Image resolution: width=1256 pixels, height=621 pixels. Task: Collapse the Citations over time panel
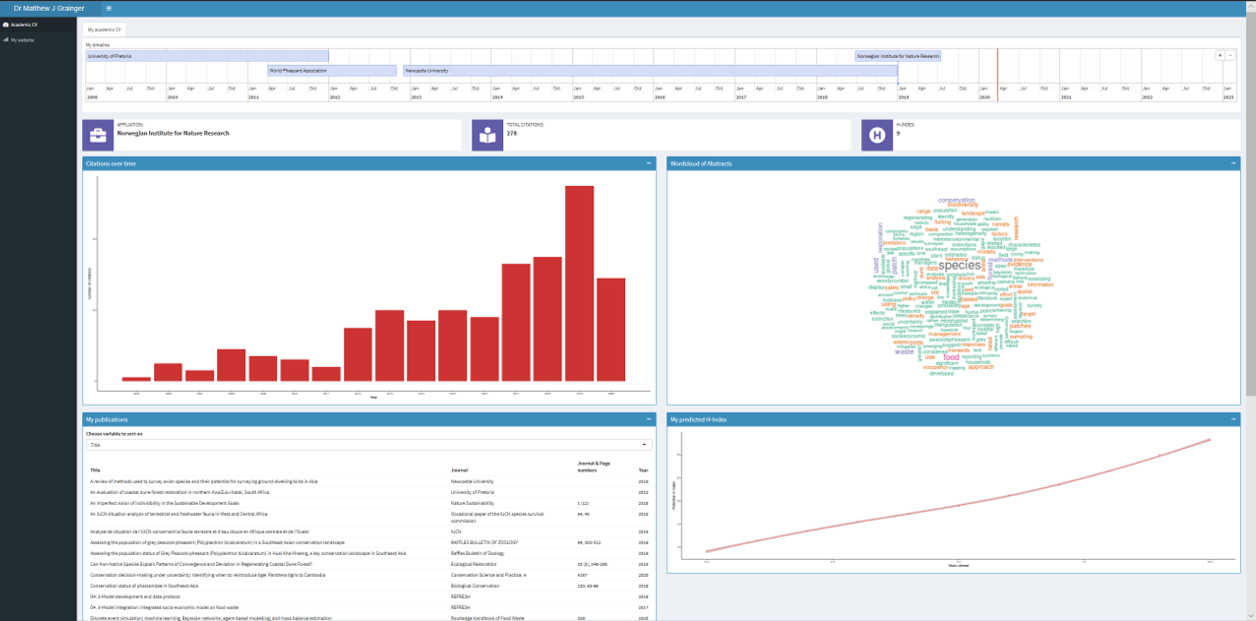[650, 163]
